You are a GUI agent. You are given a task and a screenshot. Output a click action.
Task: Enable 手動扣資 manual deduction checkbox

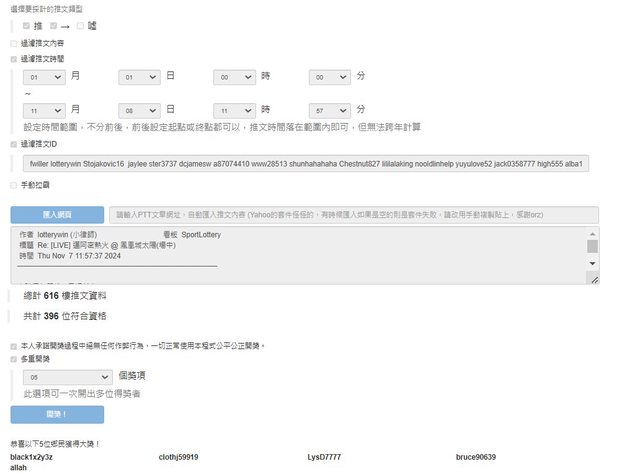(x=14, y=185)
